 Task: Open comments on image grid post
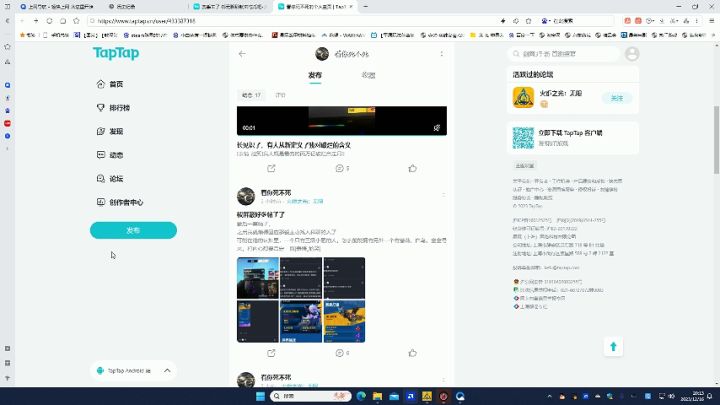[342, 353]
